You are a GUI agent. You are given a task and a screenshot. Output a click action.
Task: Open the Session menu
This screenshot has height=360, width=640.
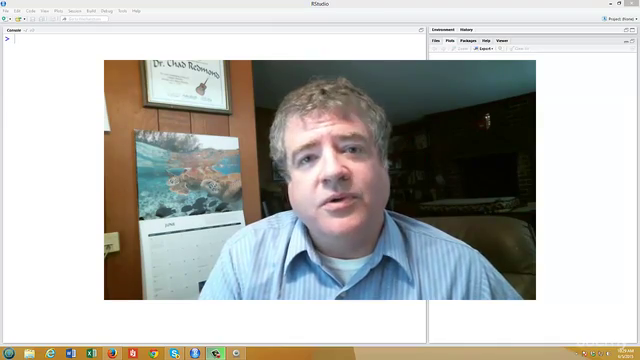[x=75, y=11]
